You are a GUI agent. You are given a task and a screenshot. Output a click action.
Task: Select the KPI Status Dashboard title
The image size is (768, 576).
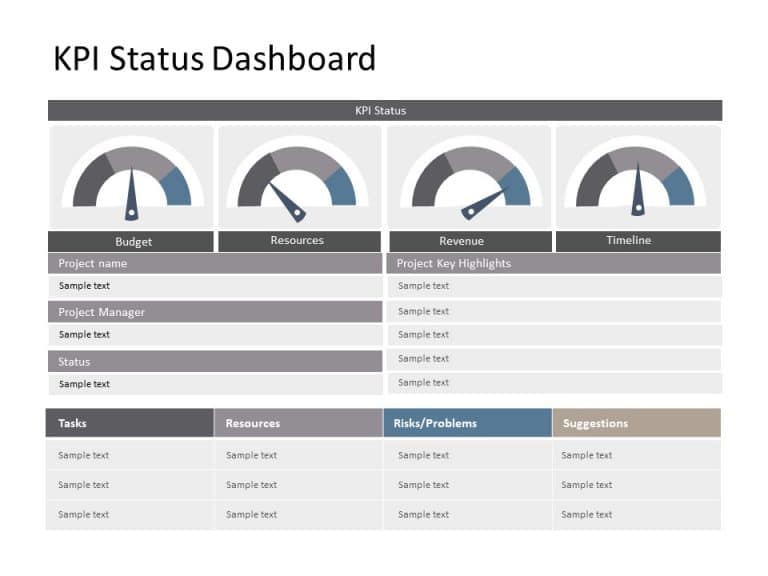(x=215, y=58)
